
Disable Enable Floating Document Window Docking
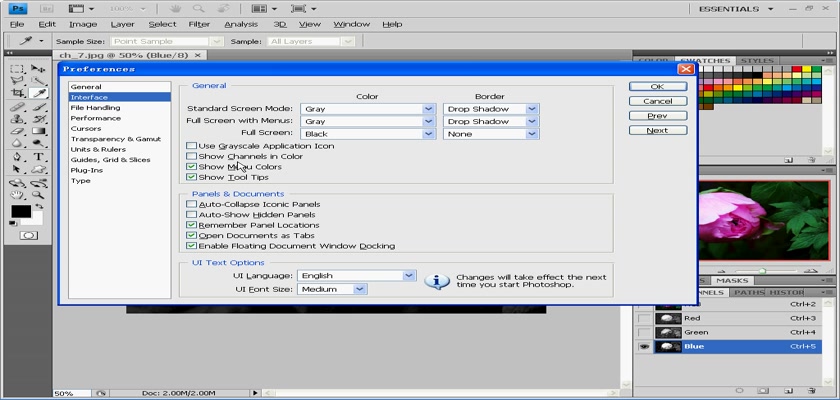pos(191,246)
